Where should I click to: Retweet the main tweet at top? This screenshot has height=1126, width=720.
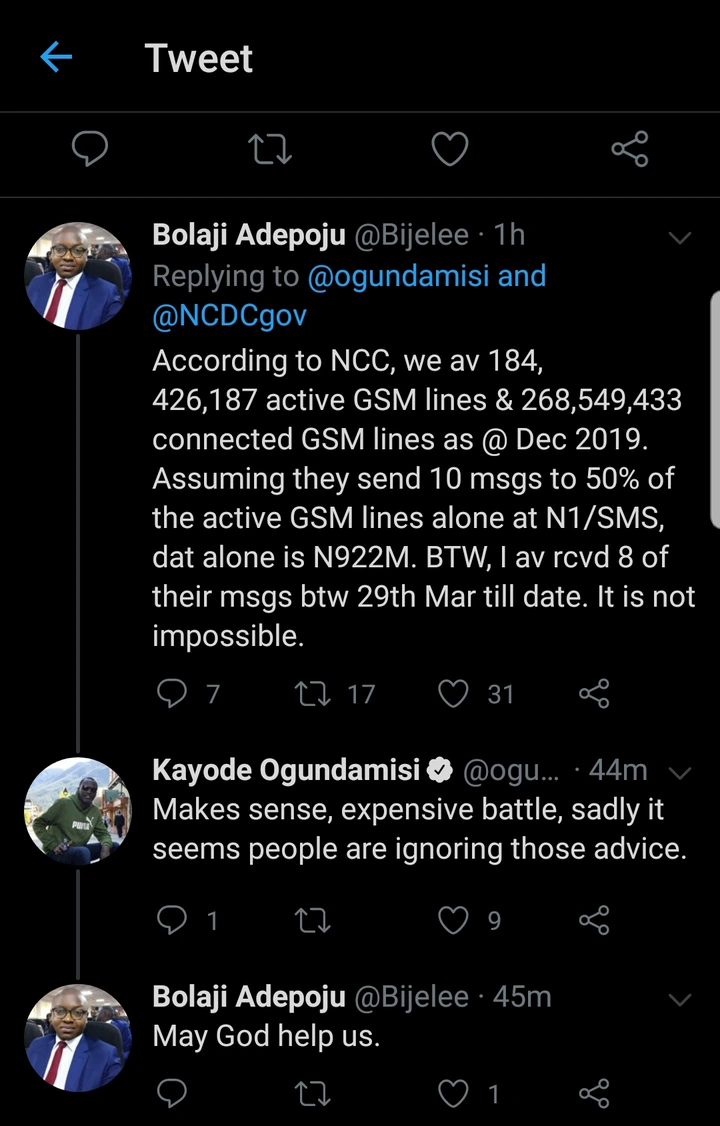tap(270, 150)
